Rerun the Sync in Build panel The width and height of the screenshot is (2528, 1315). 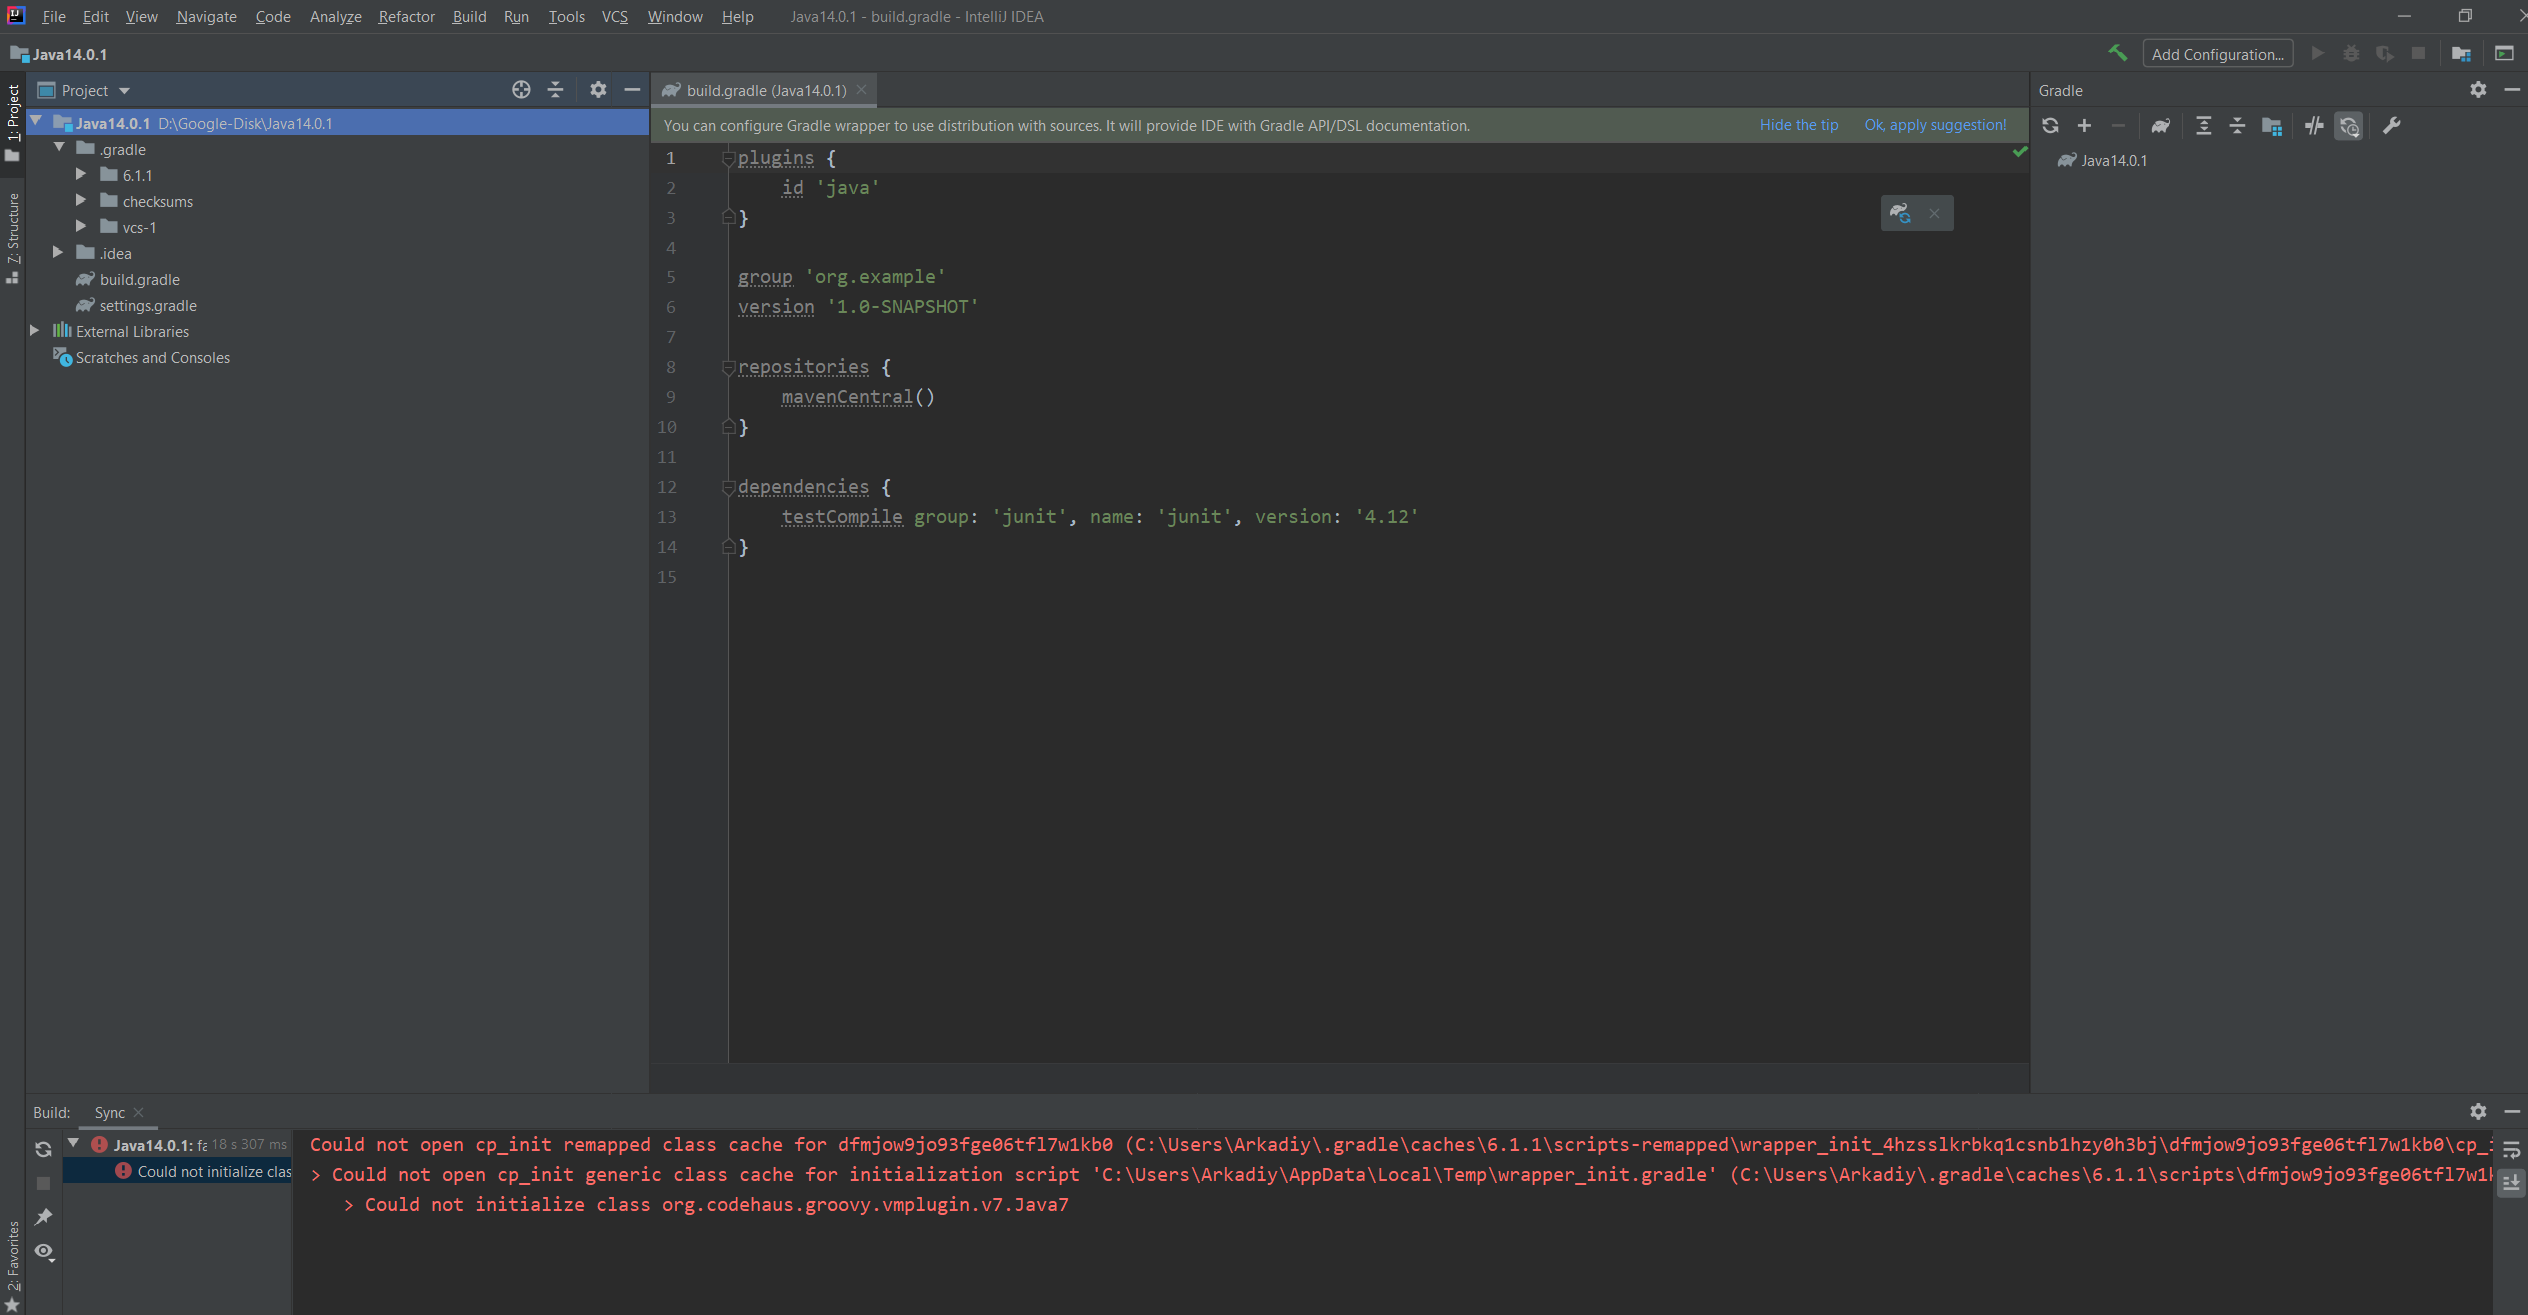(x=43, y=1149)
